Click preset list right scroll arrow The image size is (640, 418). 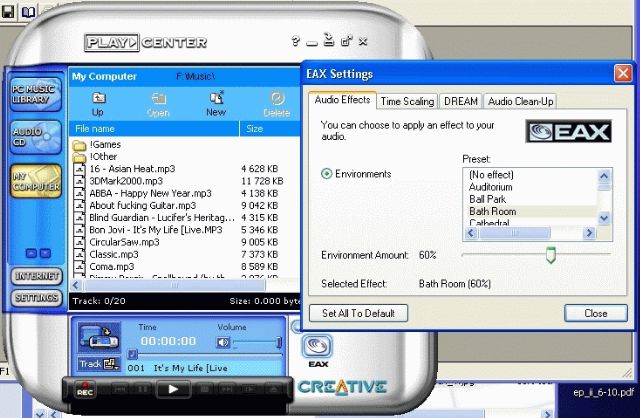pos(589,233)
